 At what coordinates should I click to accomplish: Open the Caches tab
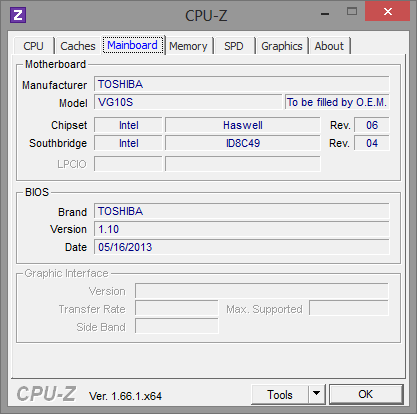78,46
